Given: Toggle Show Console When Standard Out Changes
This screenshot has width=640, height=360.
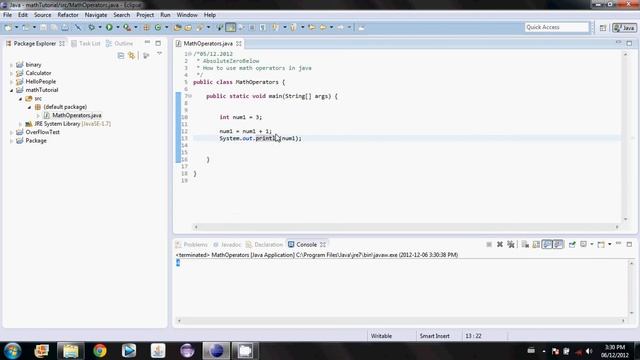Looking at the screenshot, I should click(x=547, y=244).
